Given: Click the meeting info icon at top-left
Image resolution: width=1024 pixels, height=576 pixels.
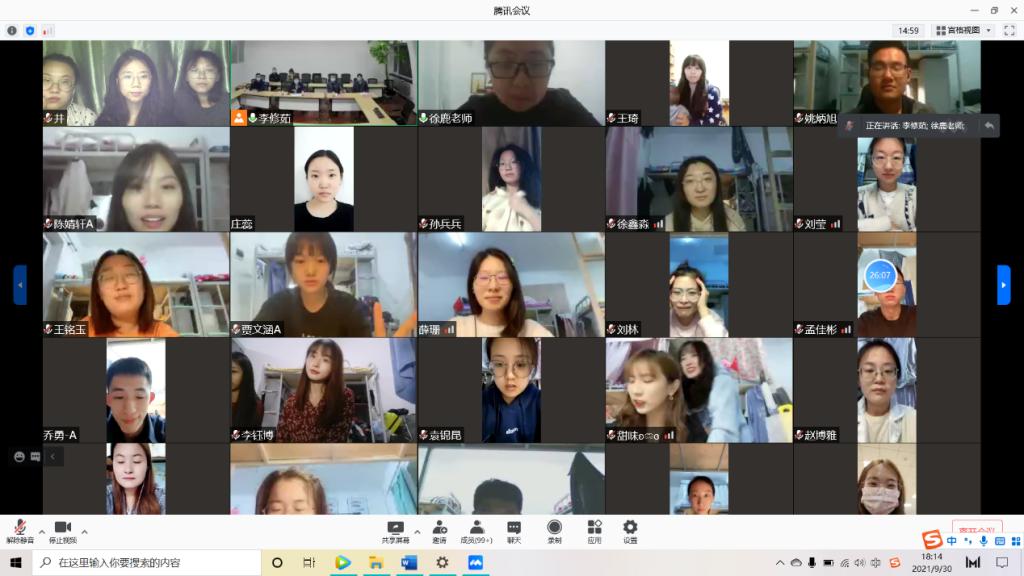Looking at the screenshot, I should click(x=12, y=31).
